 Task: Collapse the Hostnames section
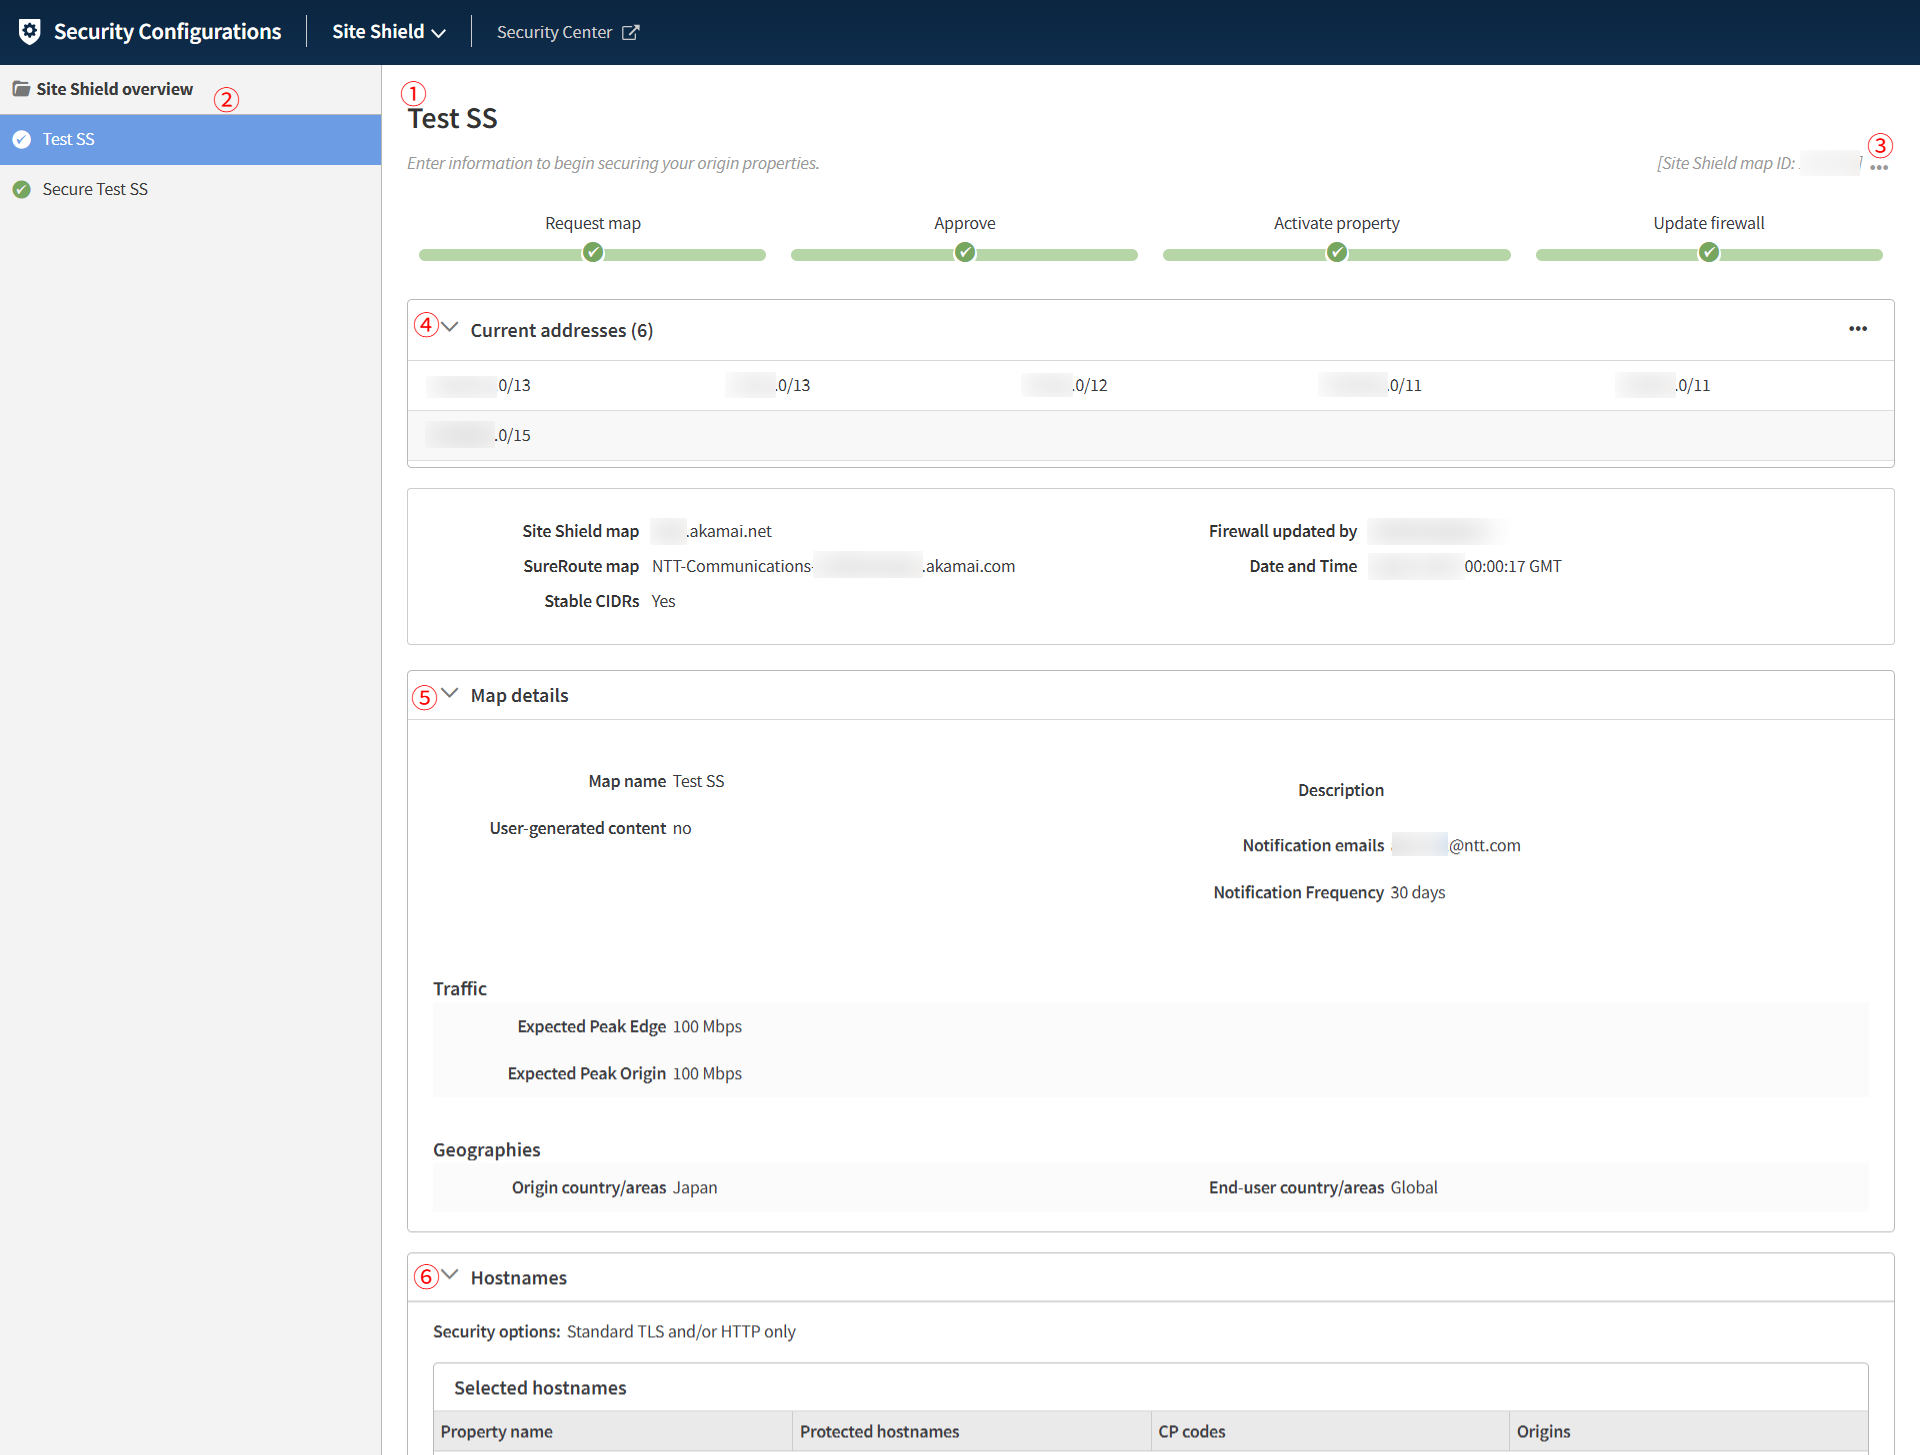coord(450,1275)
